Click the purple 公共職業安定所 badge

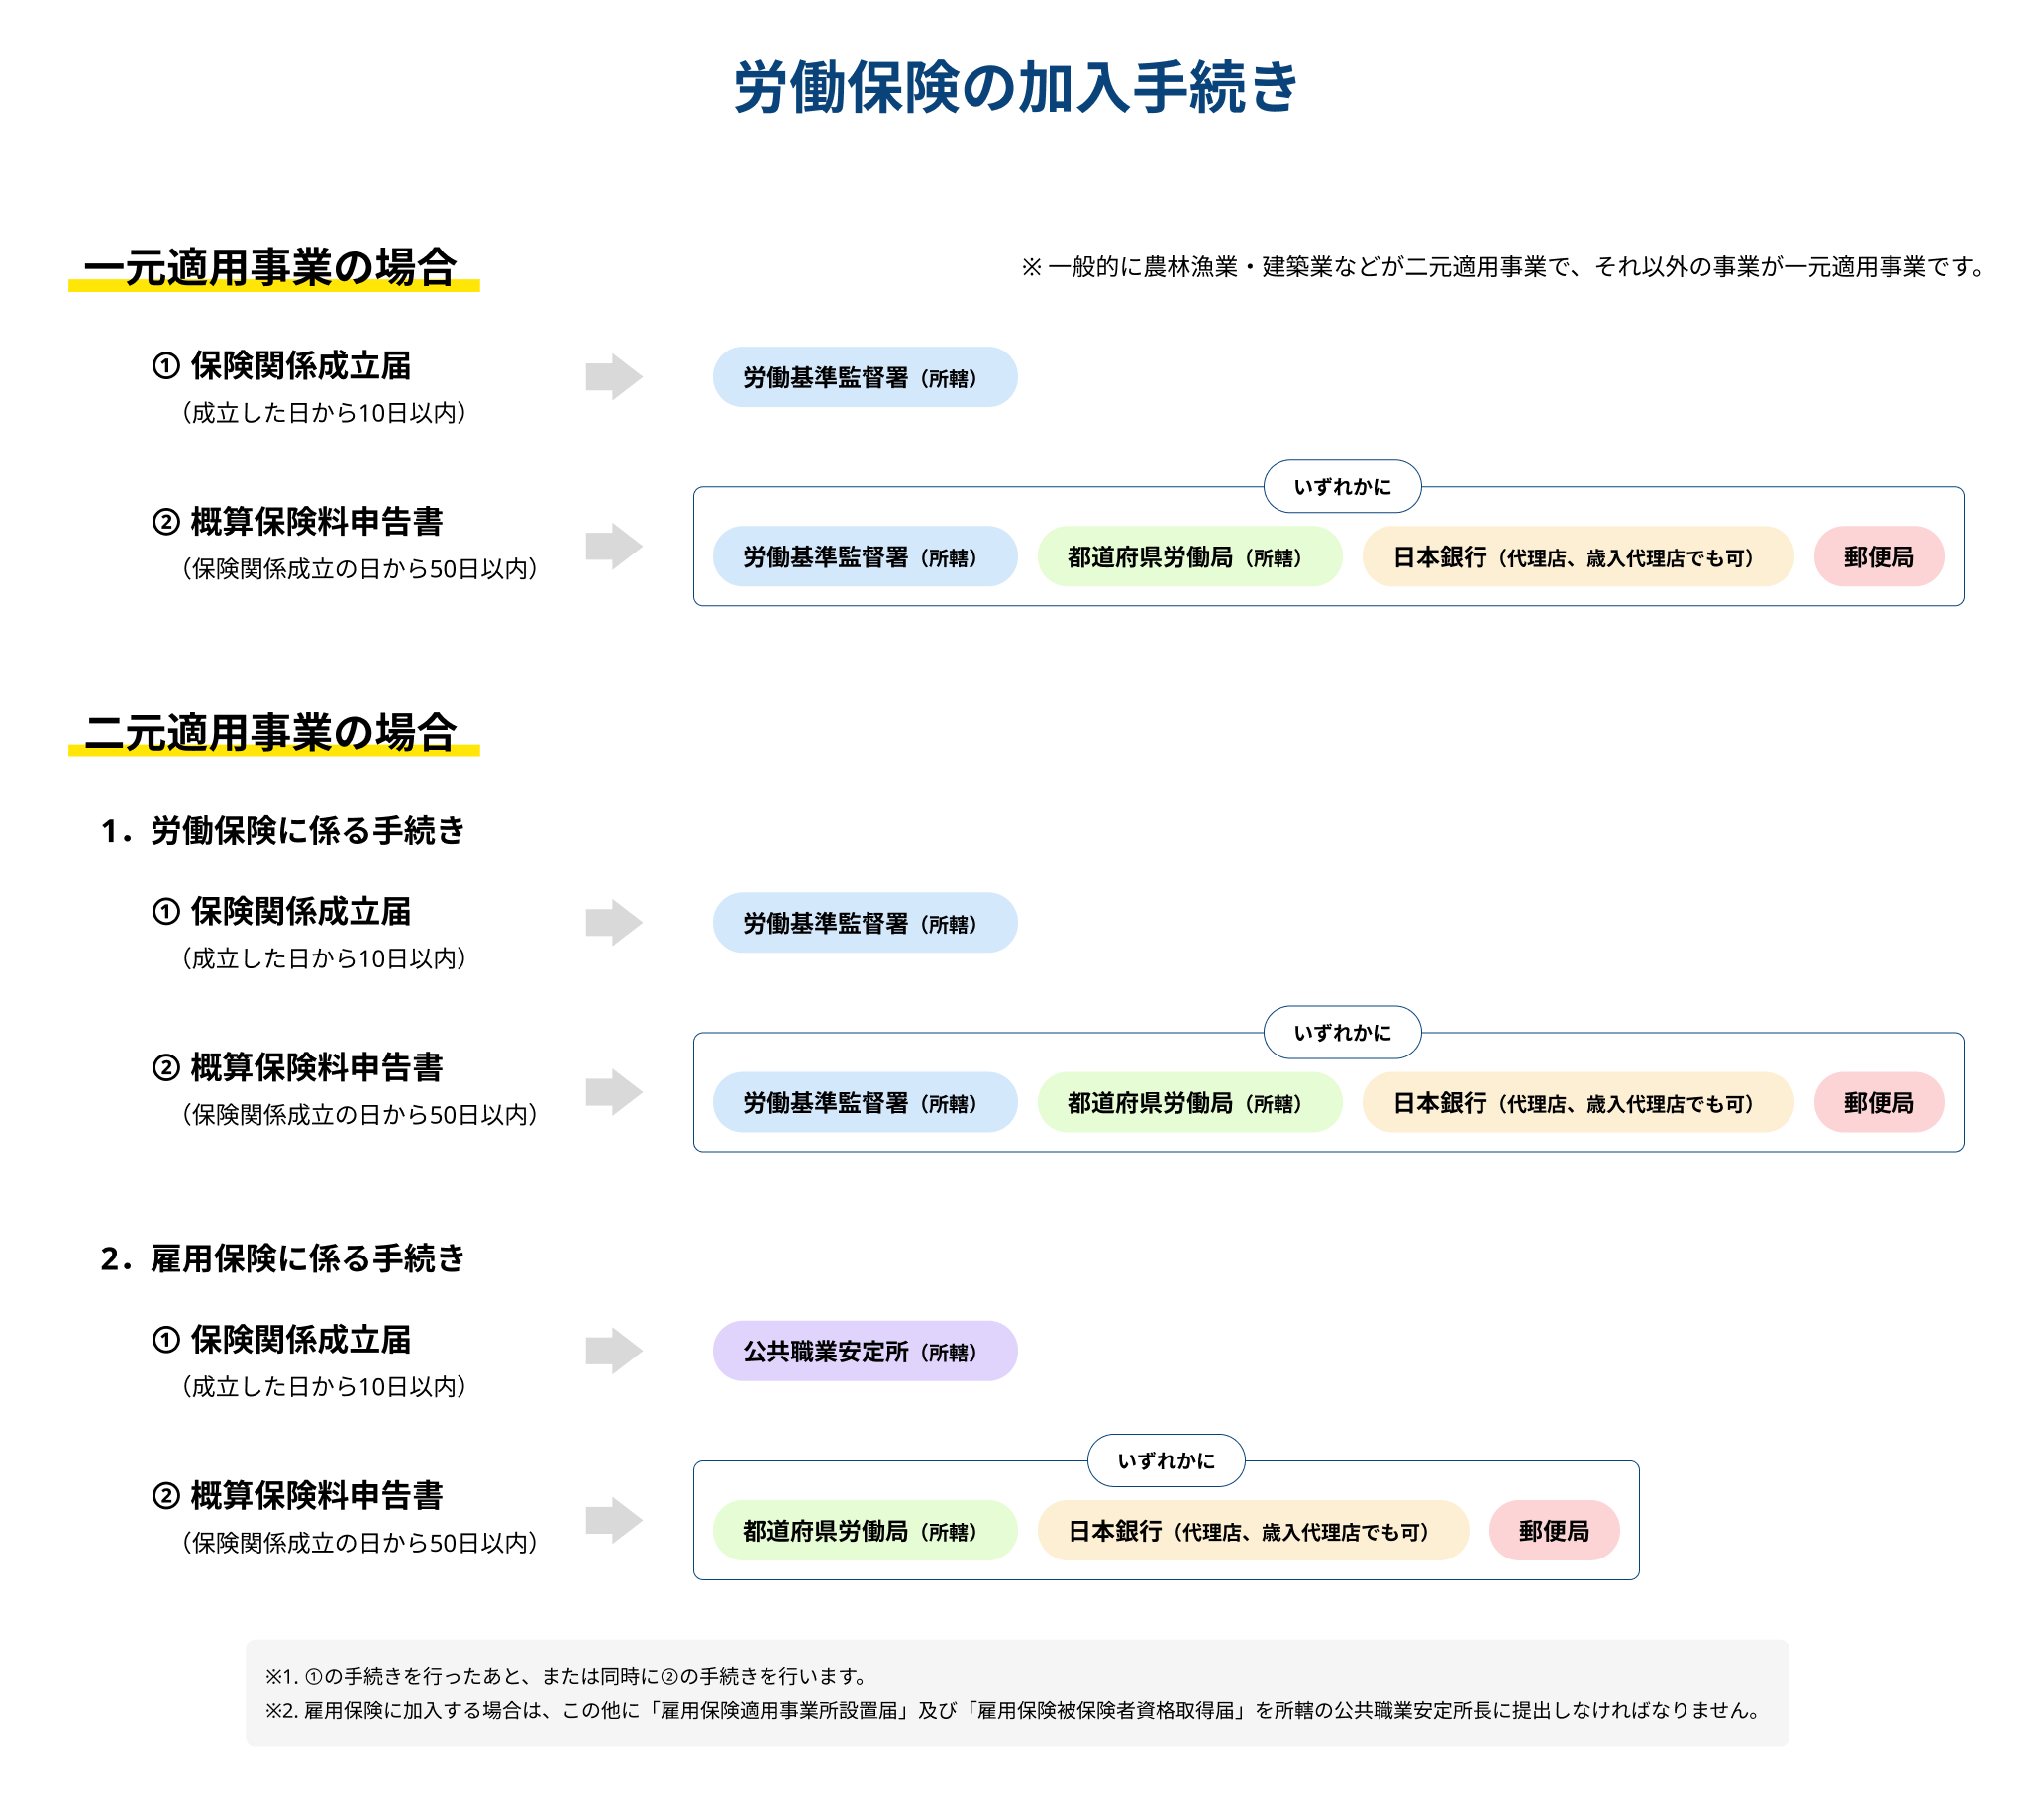866,1350
